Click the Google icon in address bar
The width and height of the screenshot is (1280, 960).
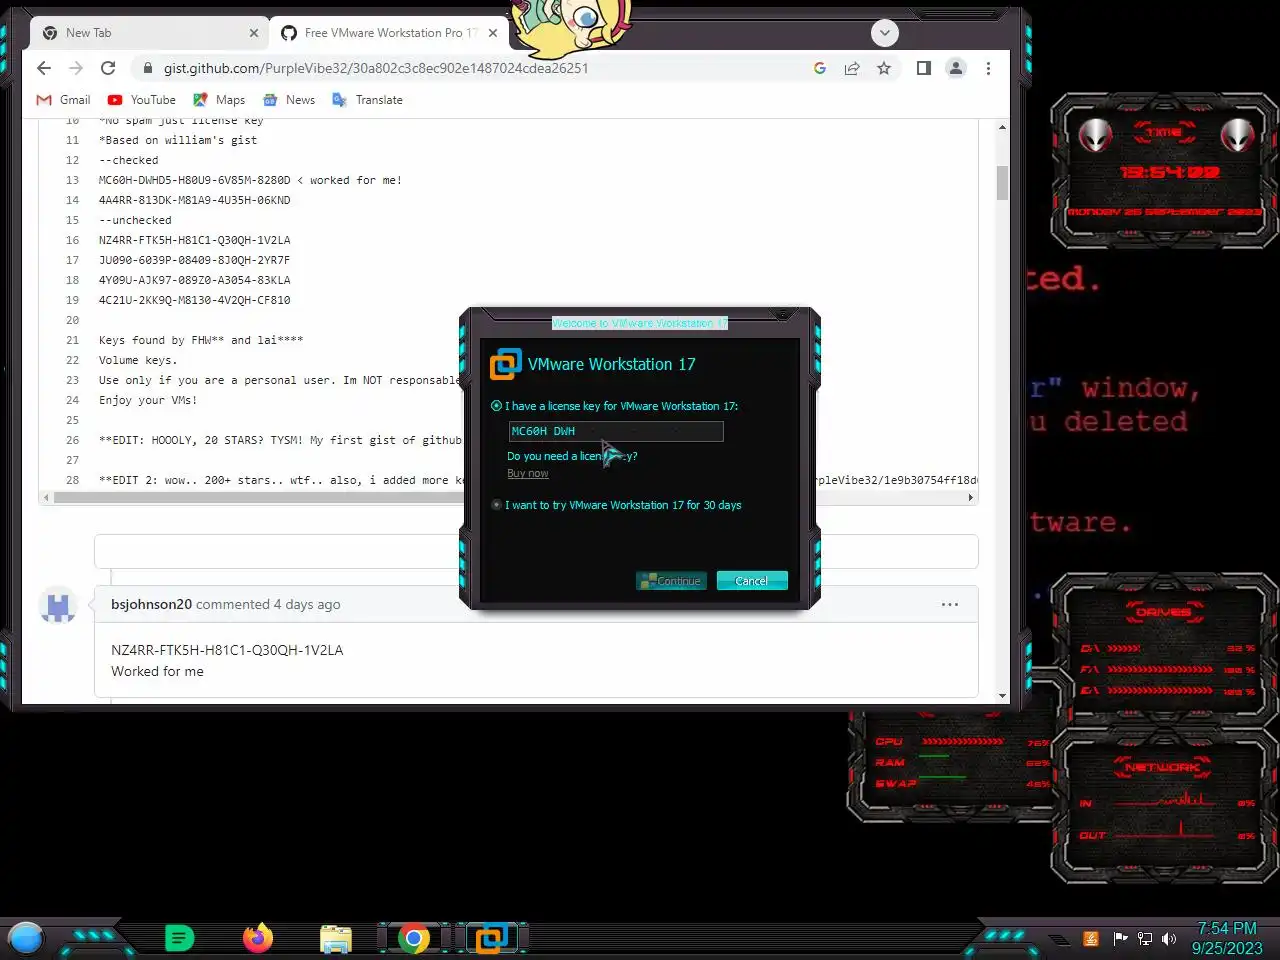click(820, 68)
